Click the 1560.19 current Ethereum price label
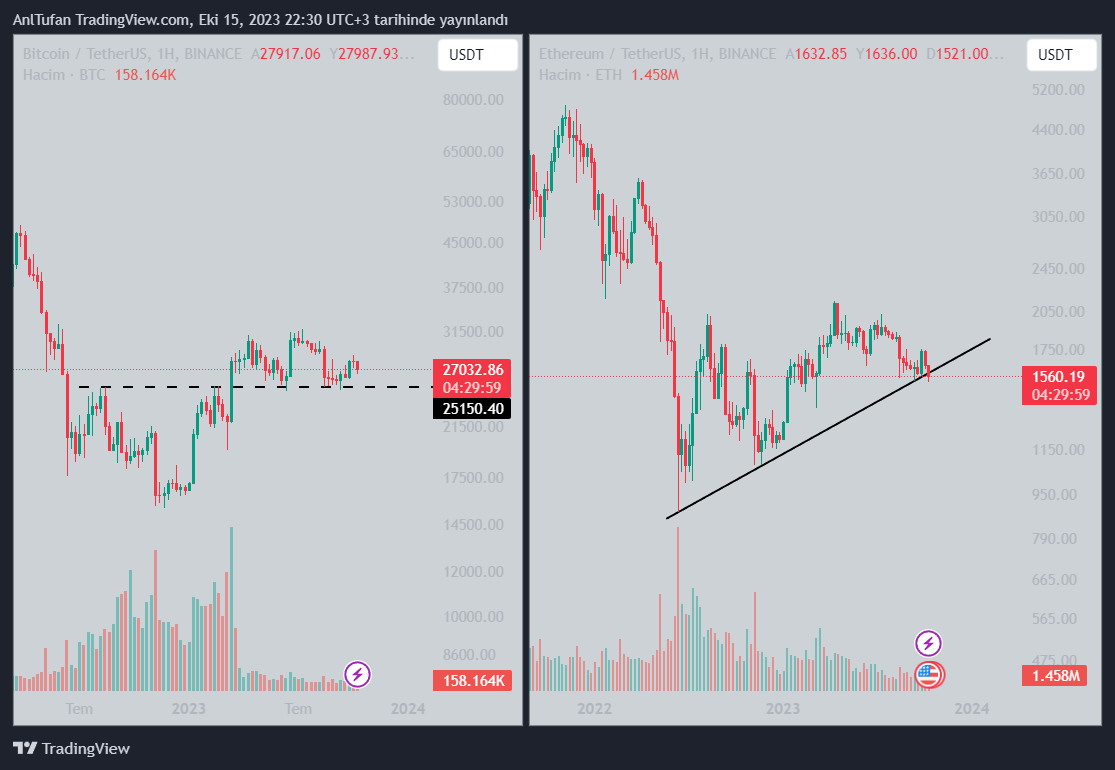Image resolution: width=1115 pixels, height=770 pixels. pyautogui.click(x=1060, y=376)
